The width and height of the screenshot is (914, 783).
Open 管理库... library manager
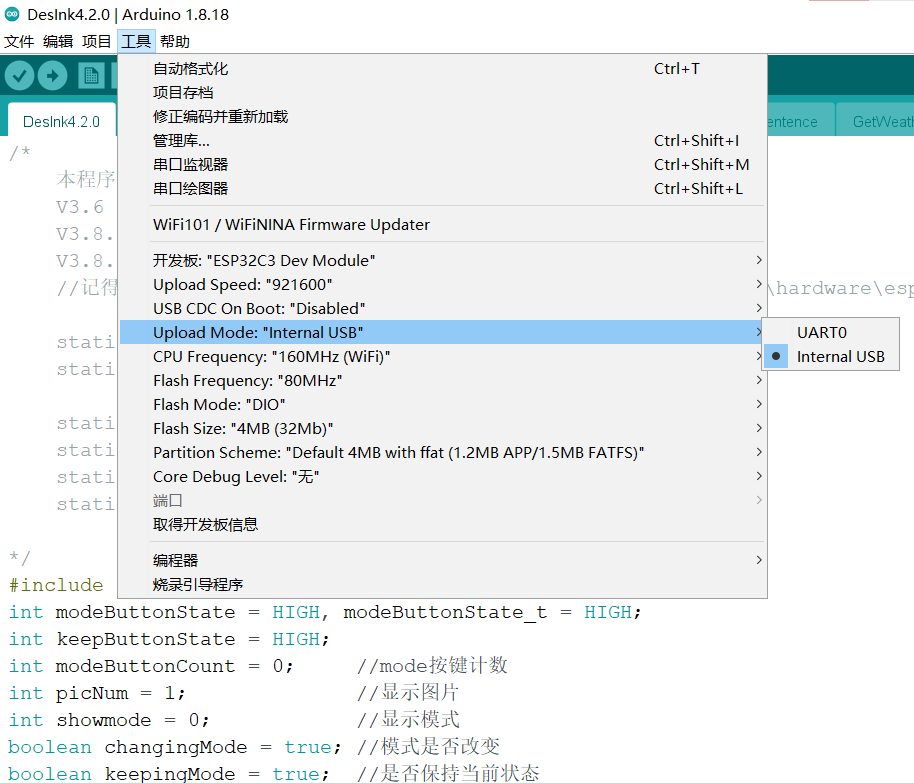[442, 141]
